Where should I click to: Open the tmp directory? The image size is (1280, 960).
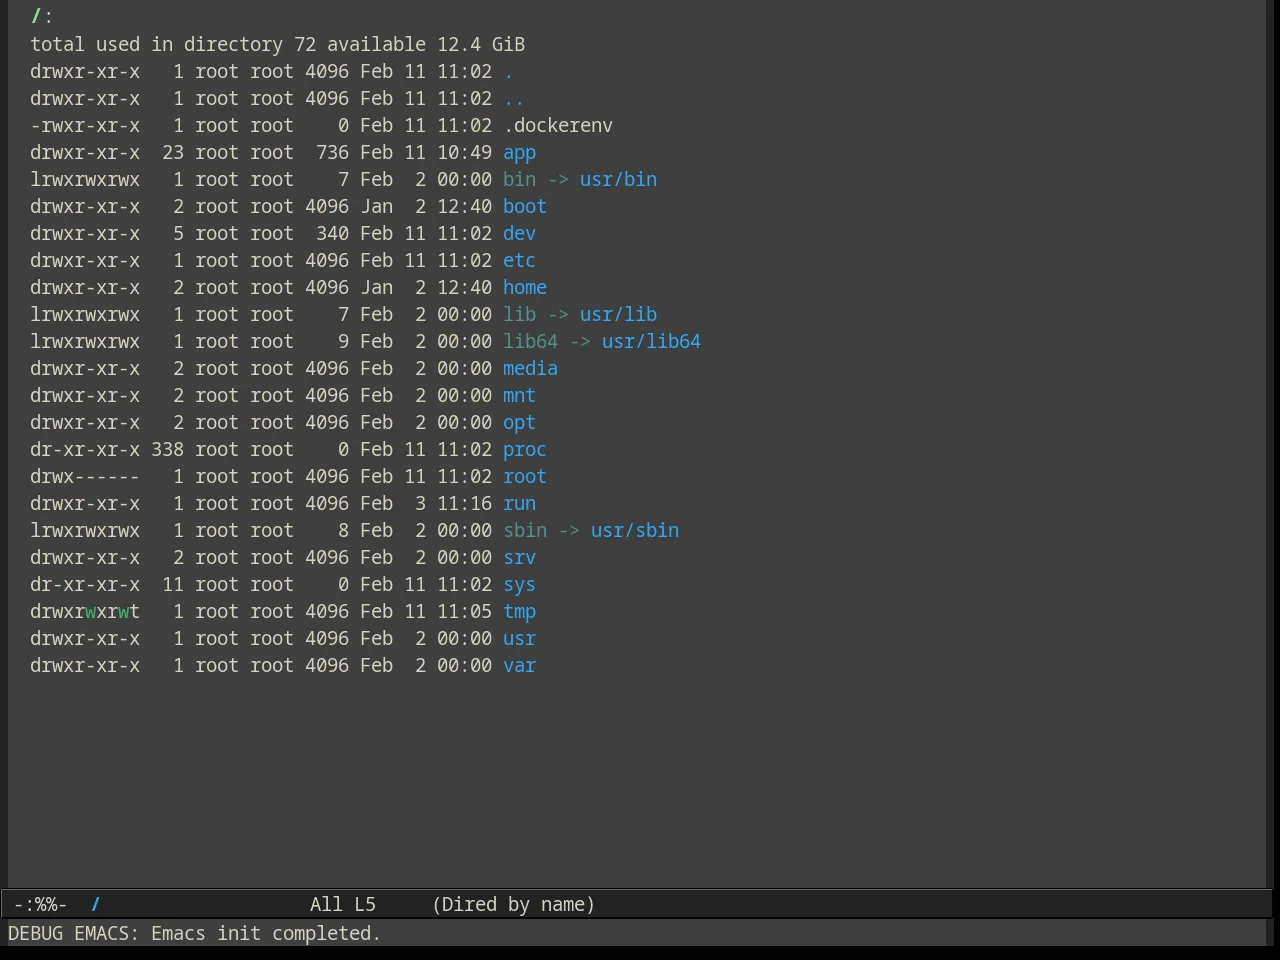519,612
